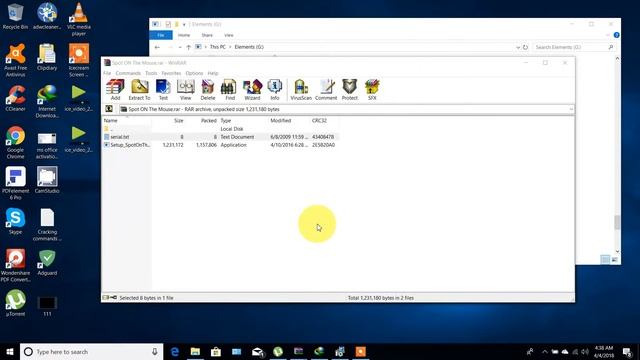Image resolution: width=640 pixels, height=360 pixels.
Task: Expand Explorer address bar history dropdown
Action: click(518, 47)
